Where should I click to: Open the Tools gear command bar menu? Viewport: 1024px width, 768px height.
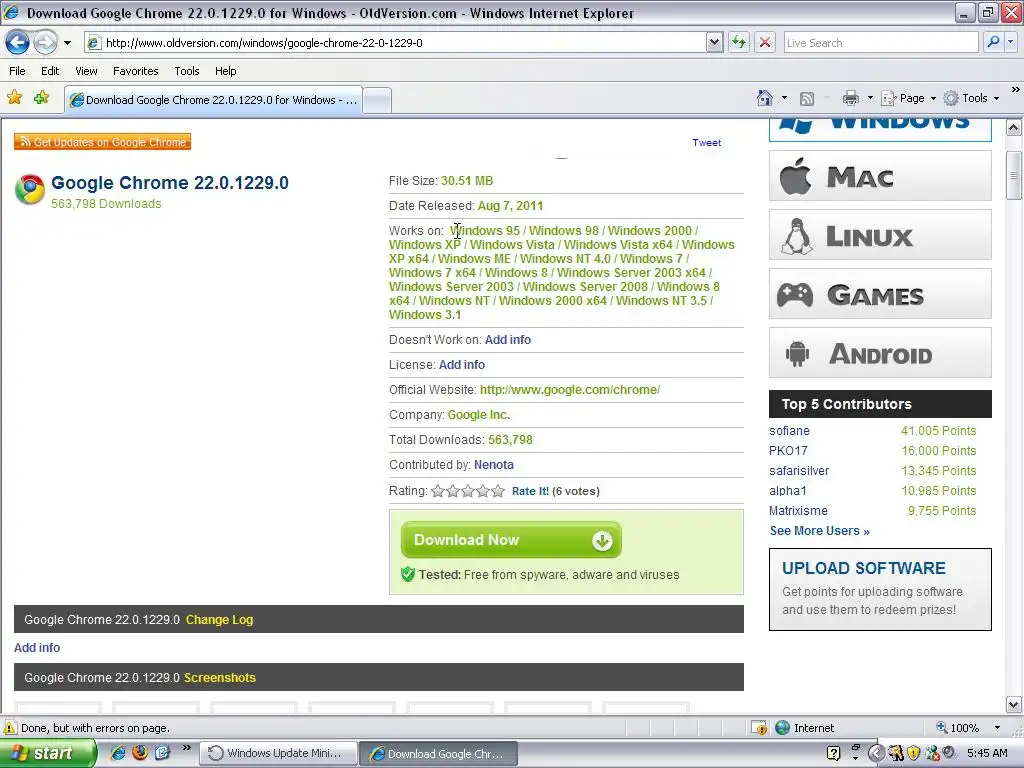tap(972, 99)
